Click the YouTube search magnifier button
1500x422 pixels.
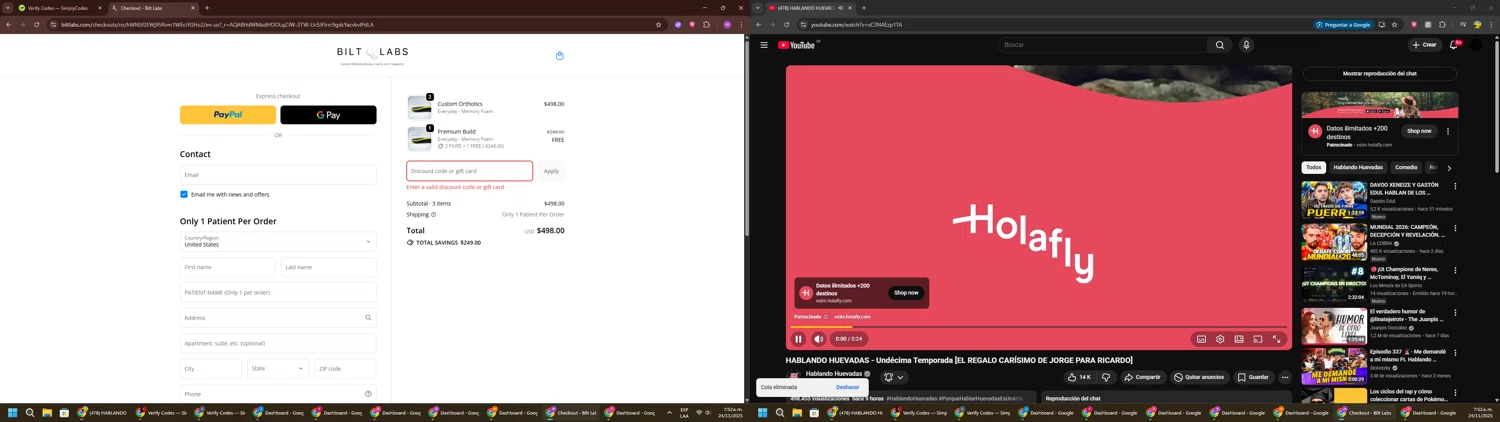click(x=1220, y=45)
